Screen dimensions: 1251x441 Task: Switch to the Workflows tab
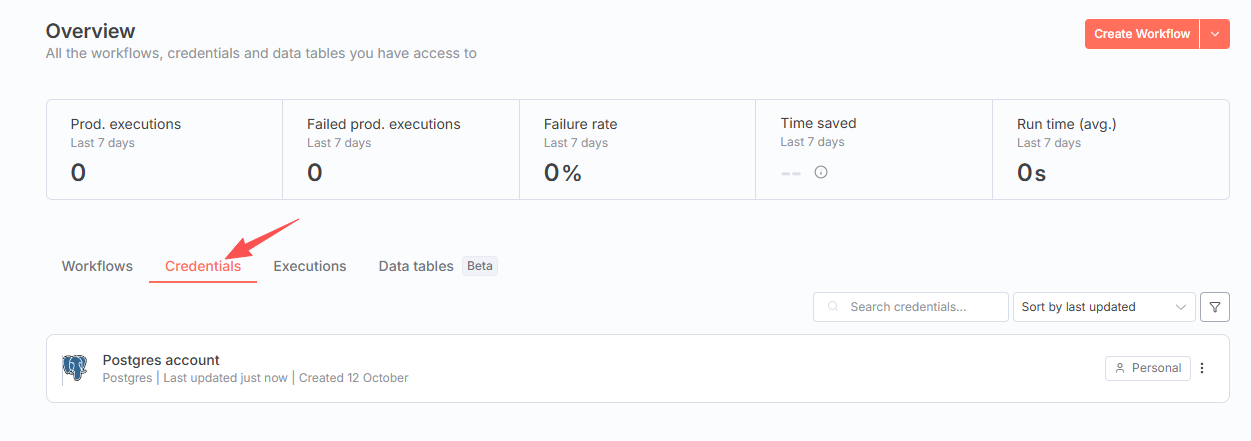tap(97, 266)
